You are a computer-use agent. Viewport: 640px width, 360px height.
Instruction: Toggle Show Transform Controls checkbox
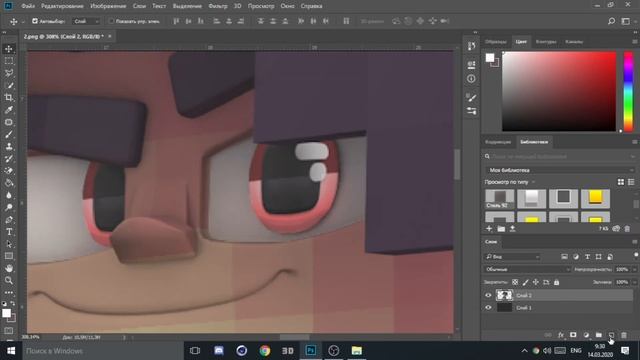111,21
